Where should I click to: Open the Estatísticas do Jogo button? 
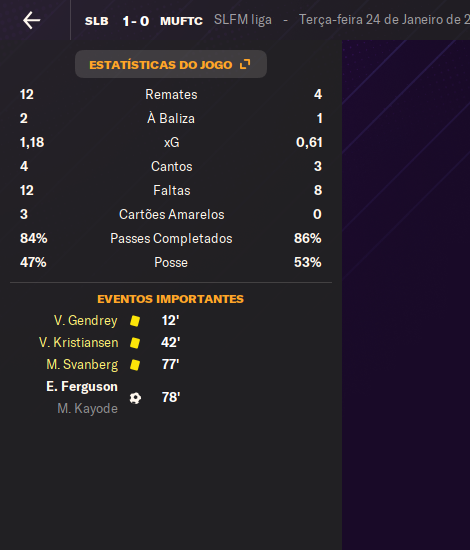[171, 64]
